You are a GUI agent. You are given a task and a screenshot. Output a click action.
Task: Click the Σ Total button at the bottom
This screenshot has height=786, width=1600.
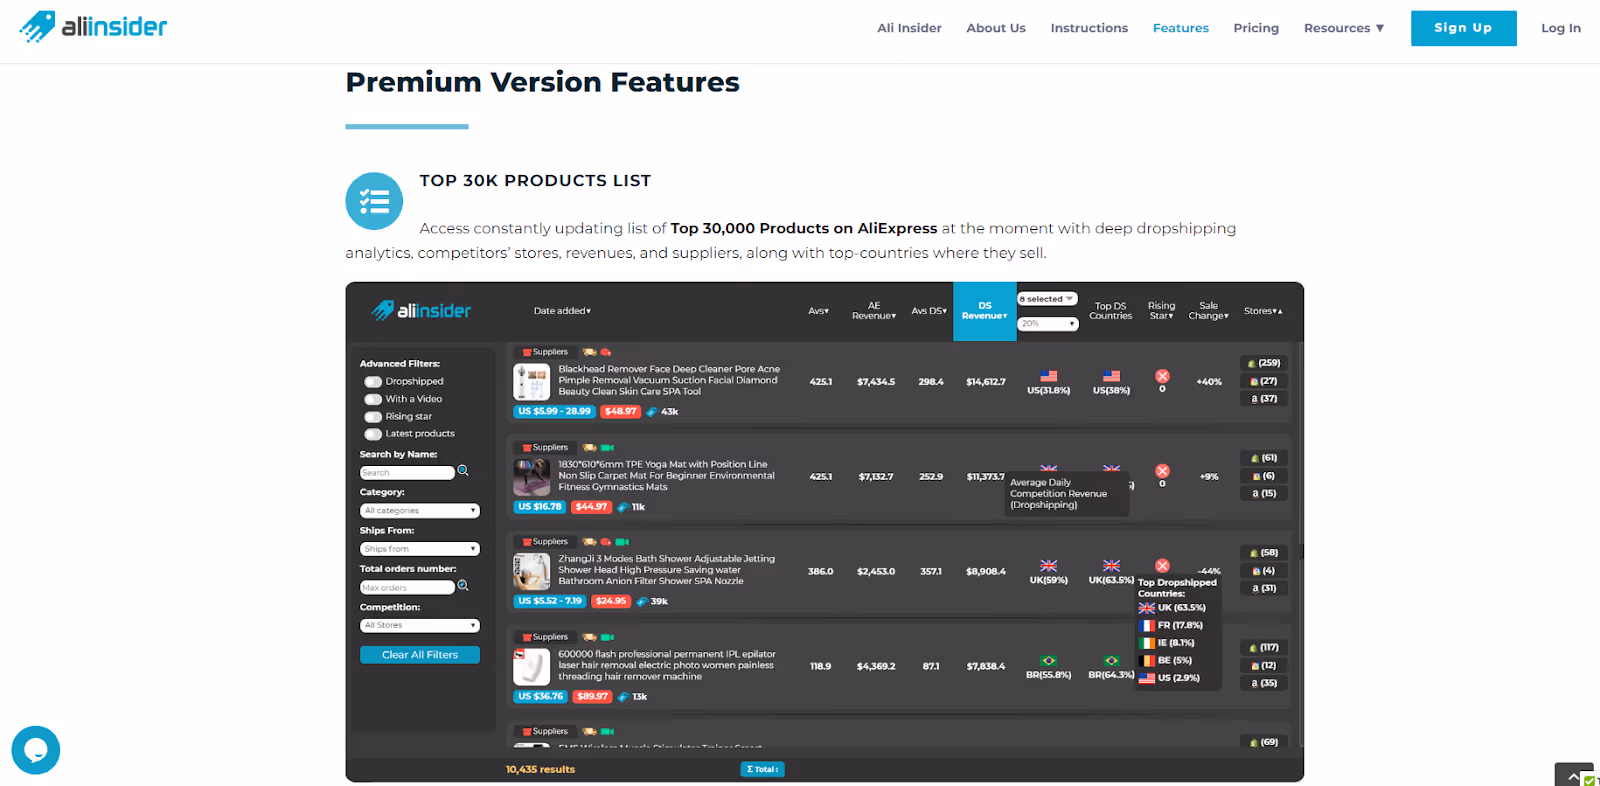(x=762, y=769)
